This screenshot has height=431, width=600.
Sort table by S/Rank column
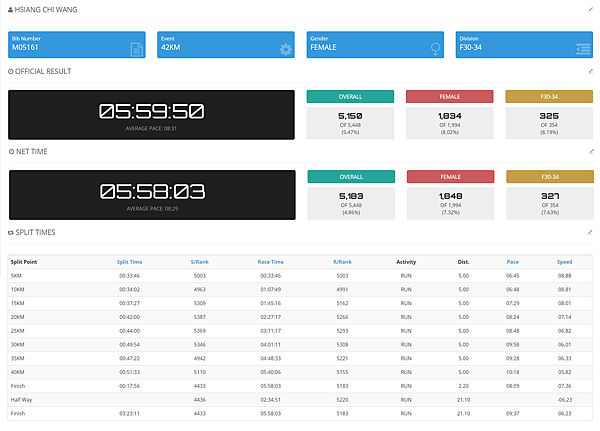[200, 262]
